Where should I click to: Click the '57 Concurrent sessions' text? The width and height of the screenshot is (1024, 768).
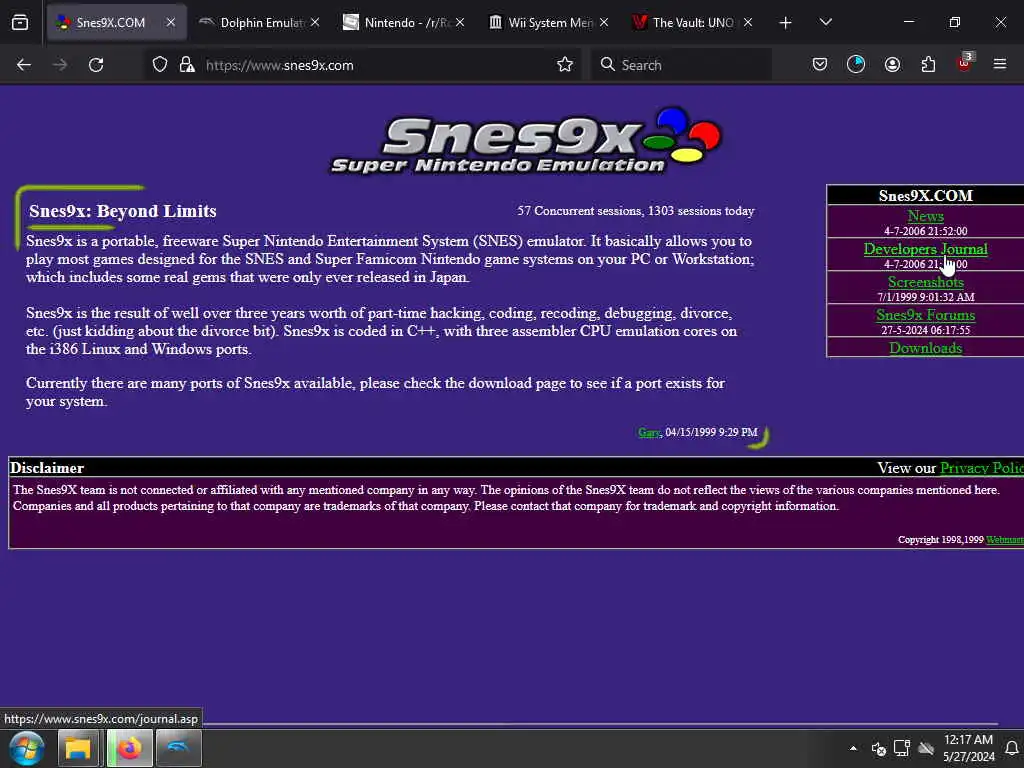tap(579, 211)
